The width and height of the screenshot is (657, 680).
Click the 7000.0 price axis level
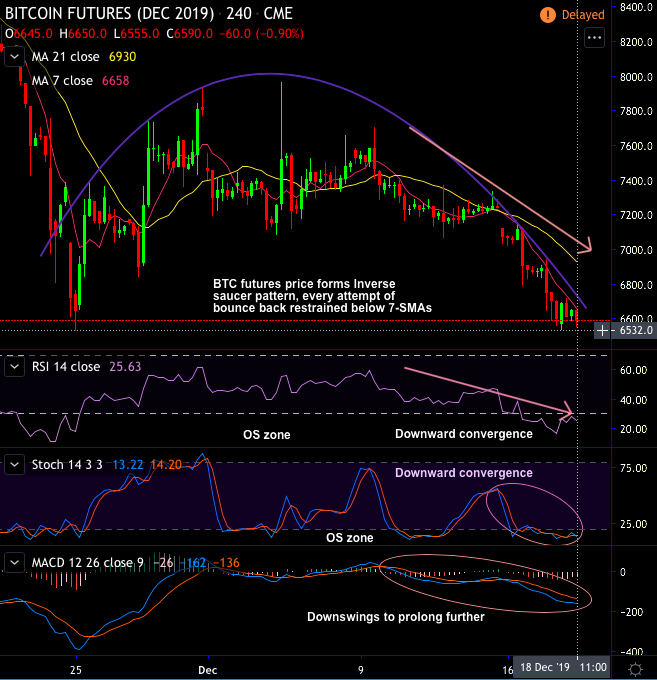point(636,250)
